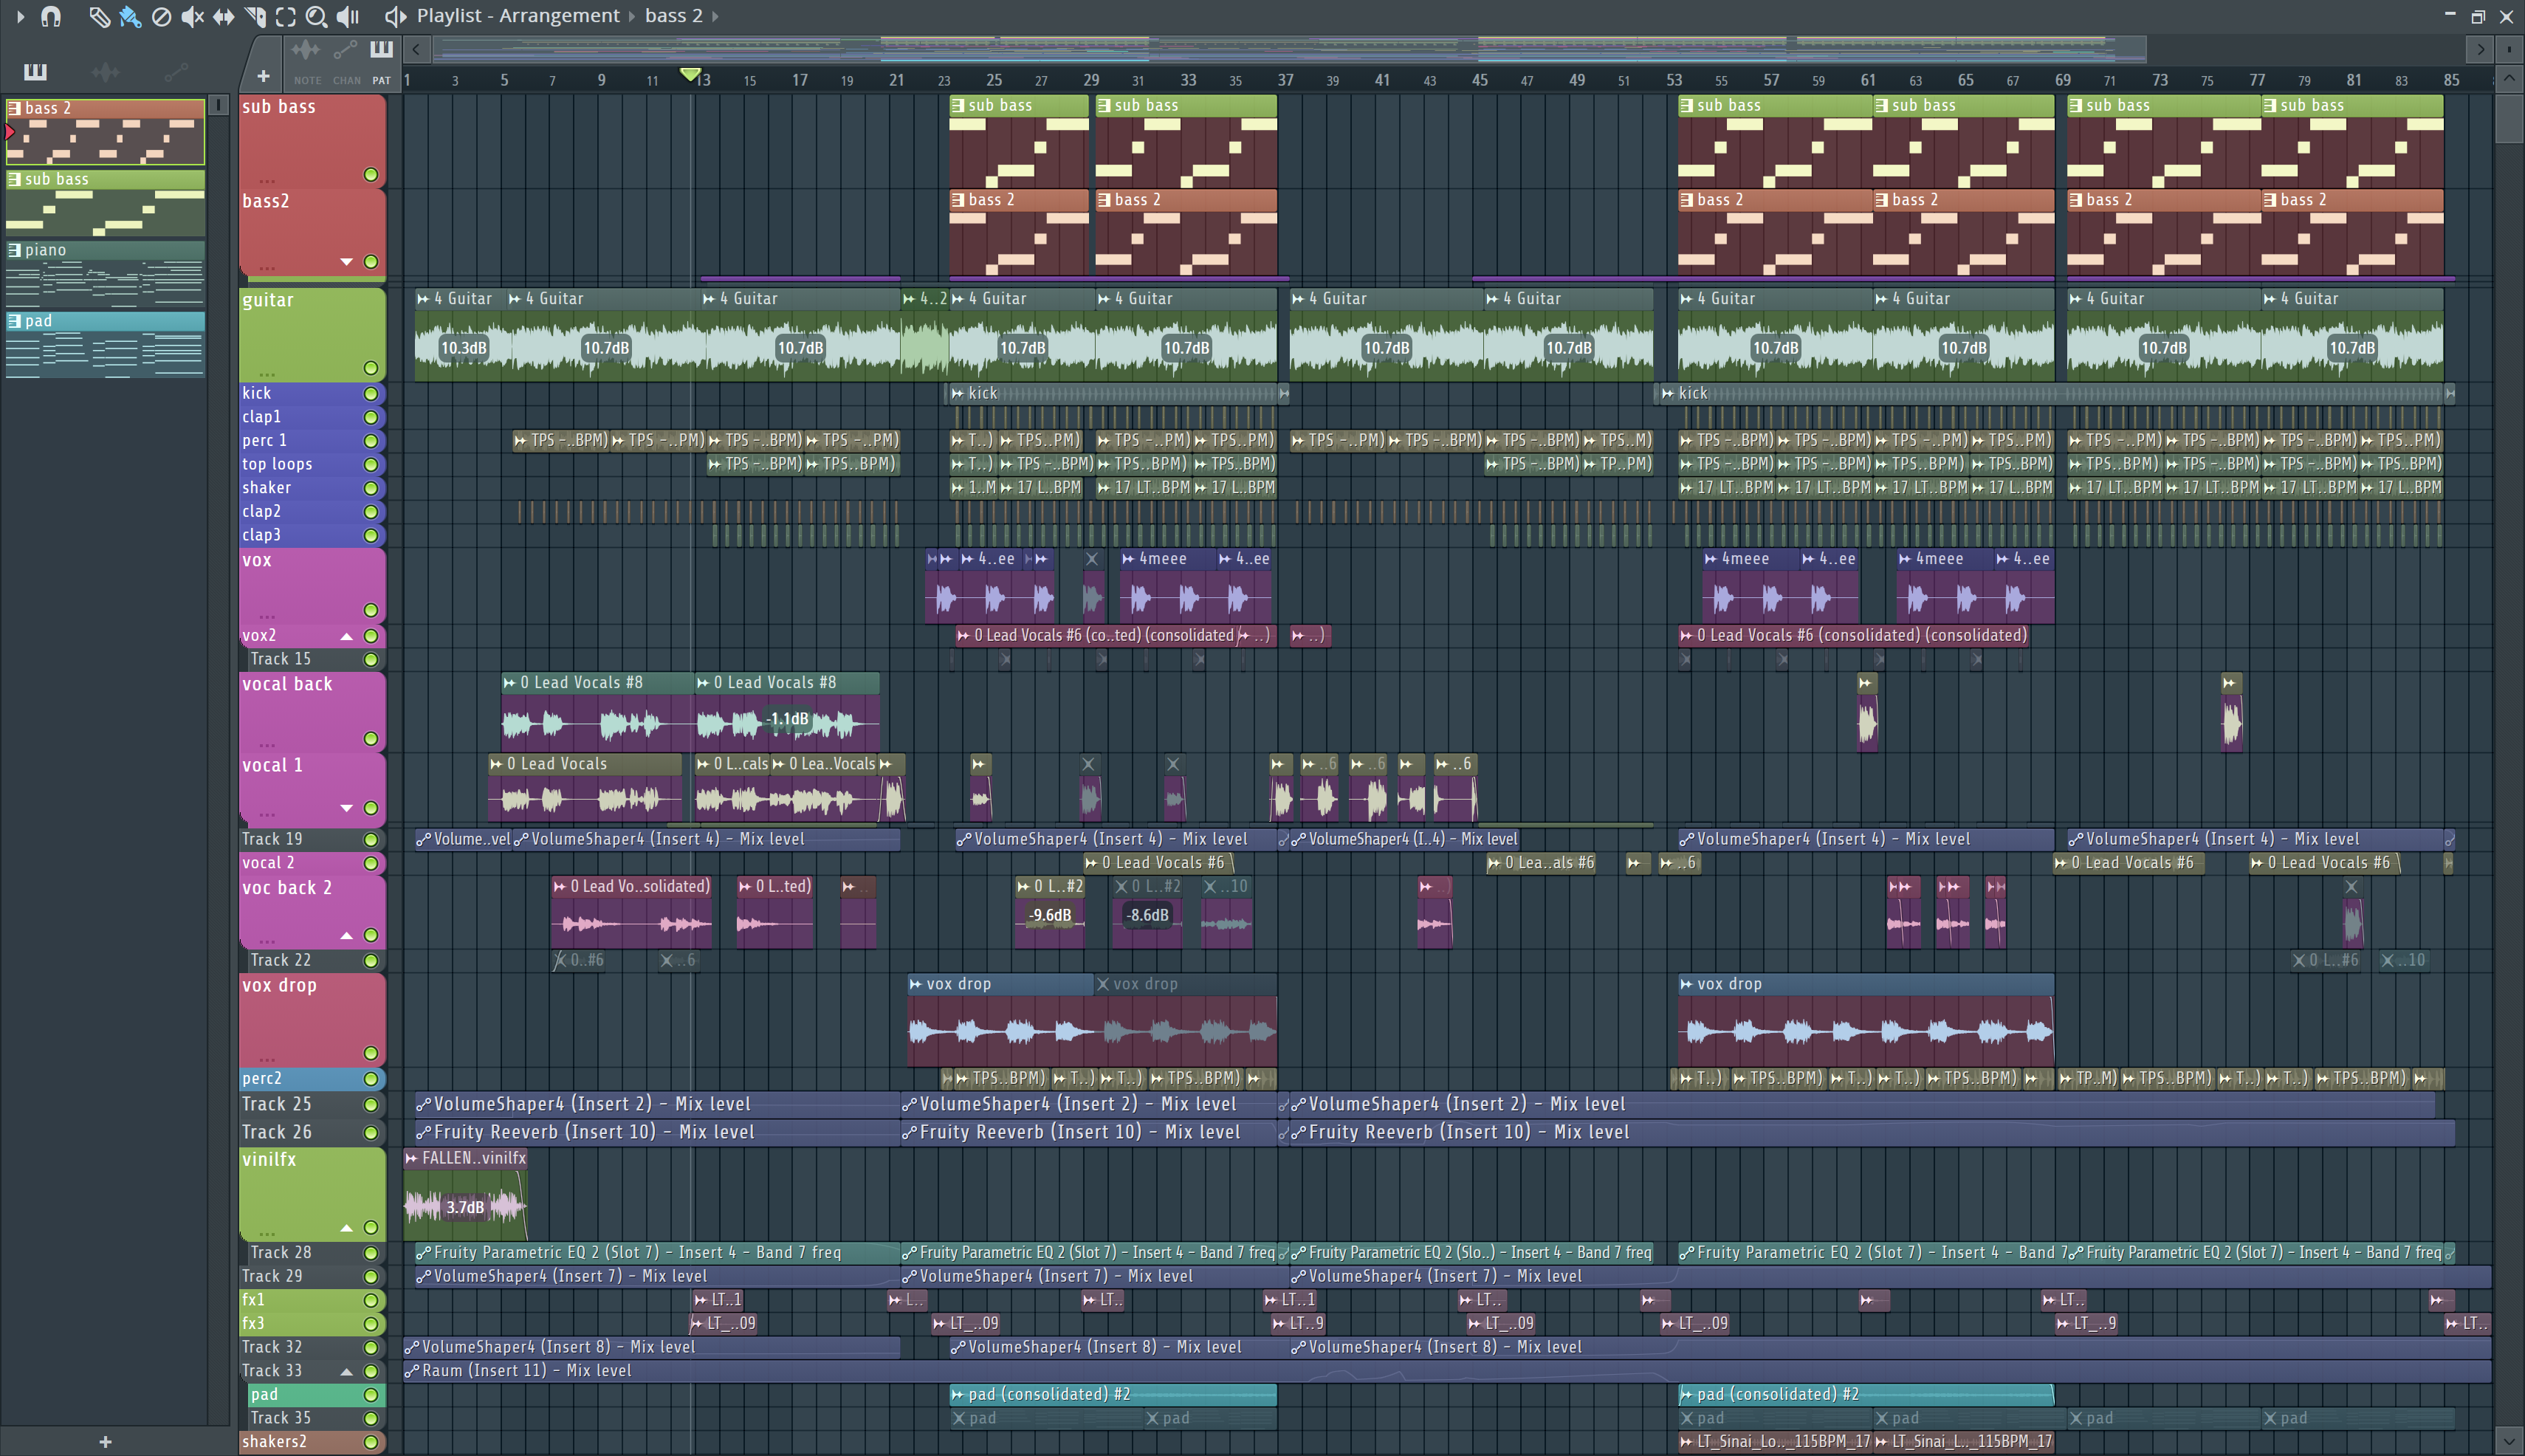The image size is (2525, 1456).
Task: Click the scroll-down arrow at bottom right
Action: click(x=2509, y=1442)
